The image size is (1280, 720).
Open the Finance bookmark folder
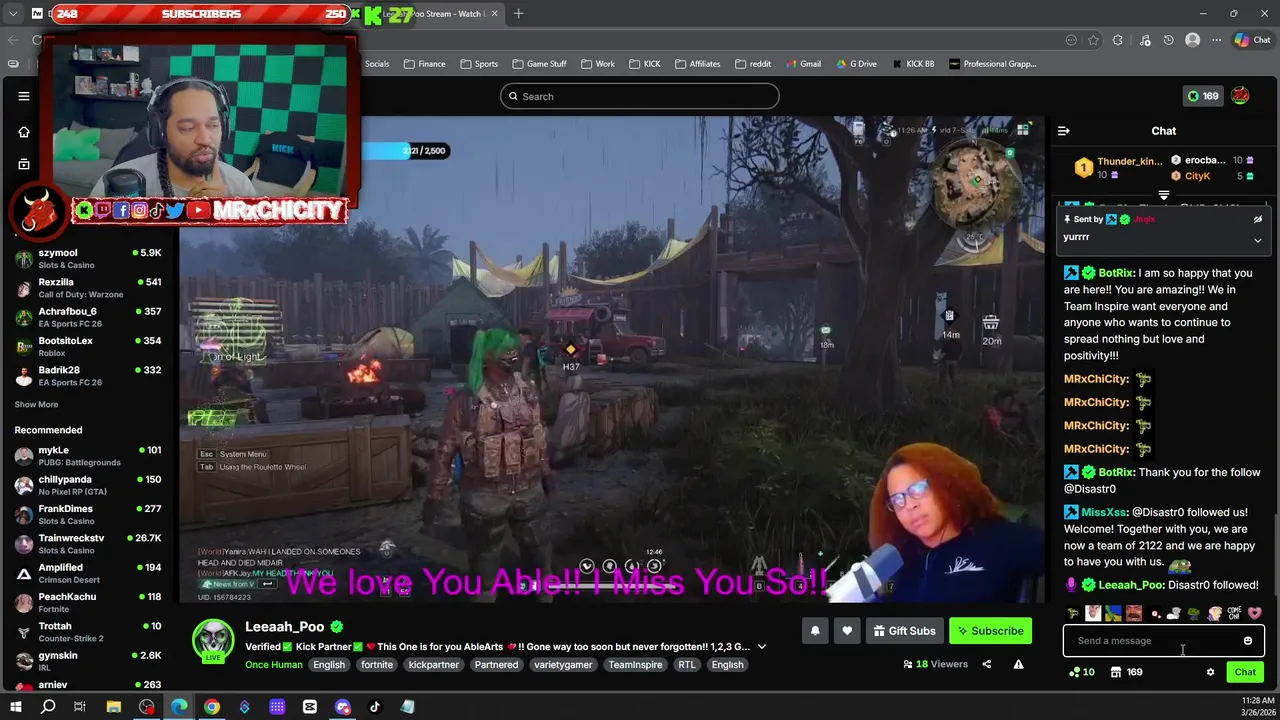(425, 64)
